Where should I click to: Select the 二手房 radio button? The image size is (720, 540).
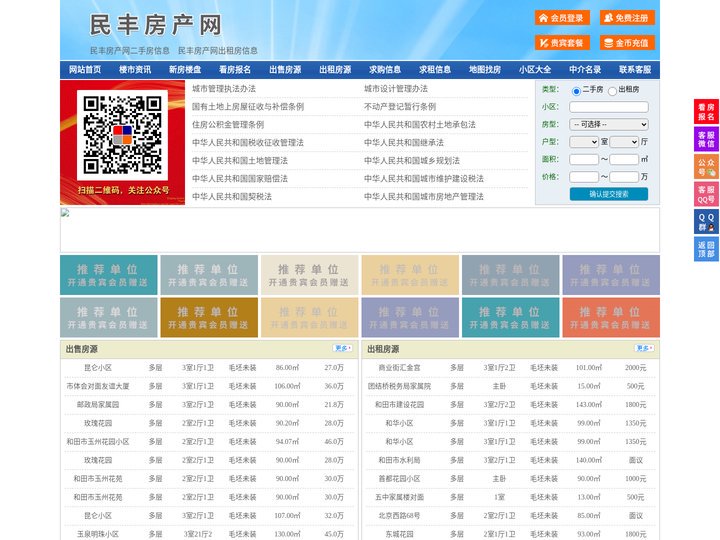coord(576,91)
